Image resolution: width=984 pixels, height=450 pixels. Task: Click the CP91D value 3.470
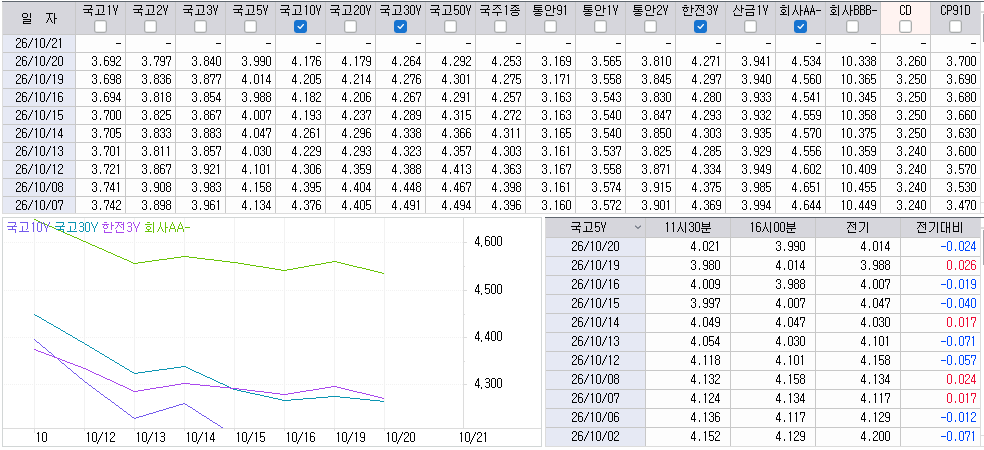pos(961,205)
